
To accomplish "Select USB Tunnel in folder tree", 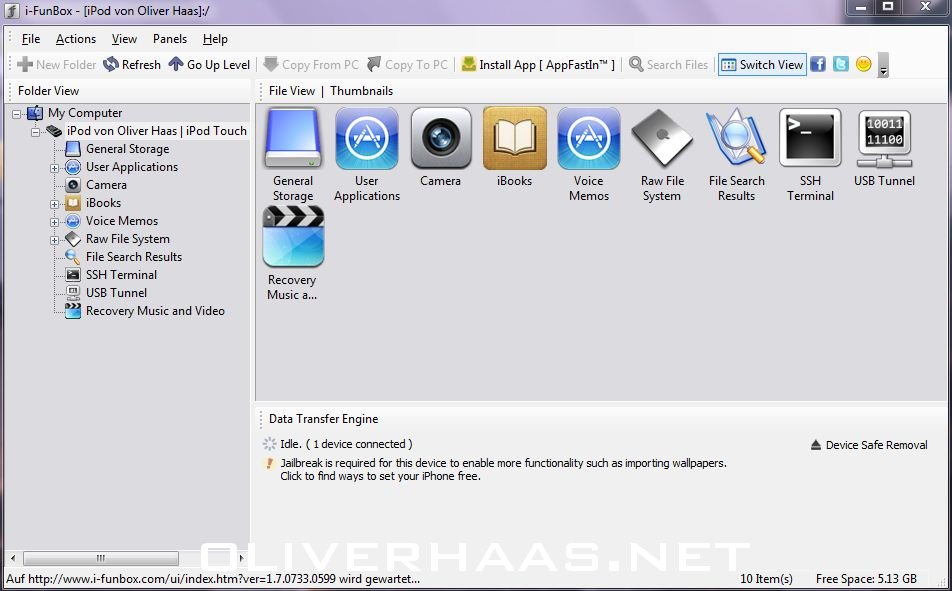I will coord(116,293).
